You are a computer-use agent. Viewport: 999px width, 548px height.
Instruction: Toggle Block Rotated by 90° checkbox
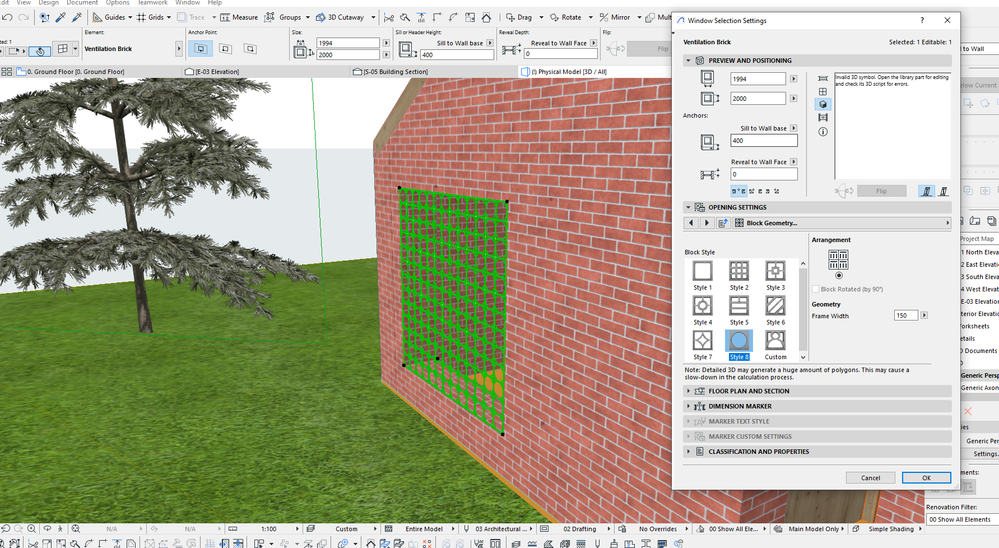[x=815, y=289]
